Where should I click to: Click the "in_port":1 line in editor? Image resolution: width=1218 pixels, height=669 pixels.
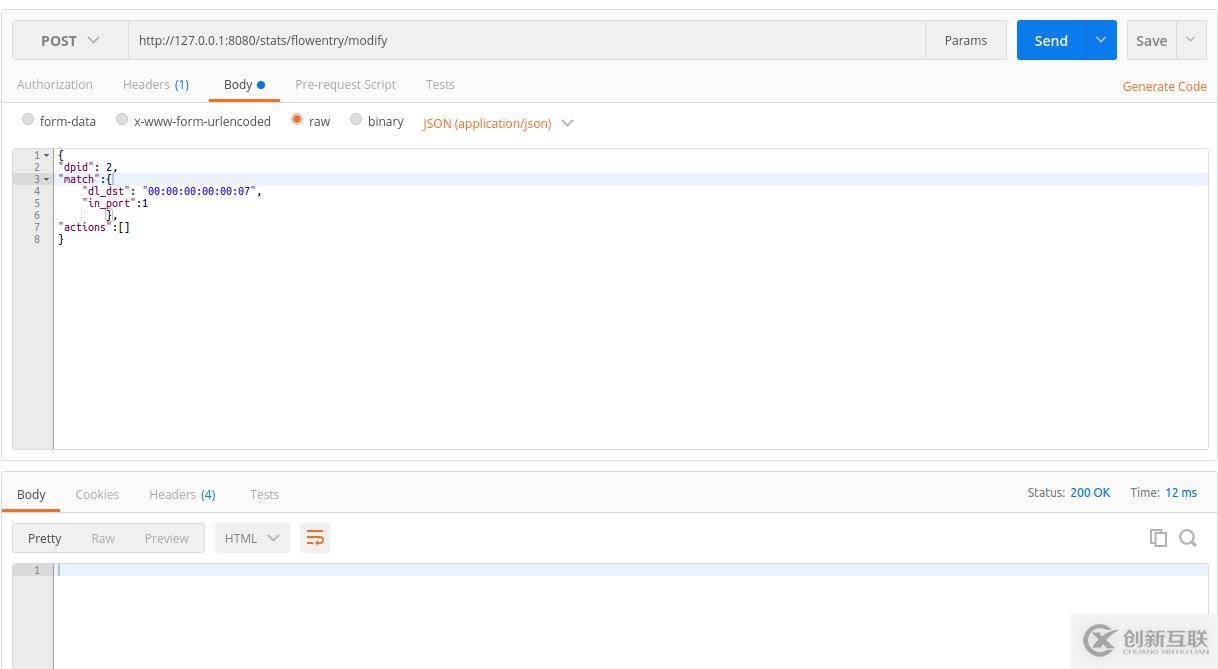[115, 203]
